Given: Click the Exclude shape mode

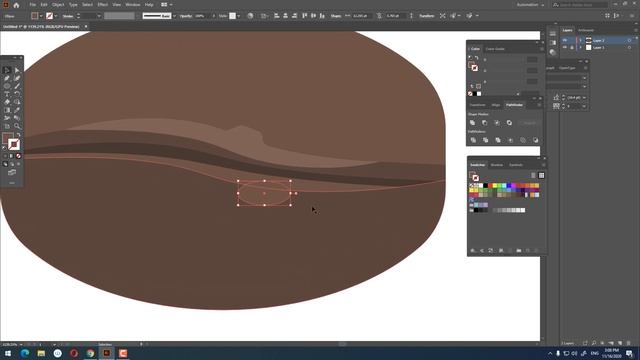Looking at the screenshot, I should (x=509, y=122).
